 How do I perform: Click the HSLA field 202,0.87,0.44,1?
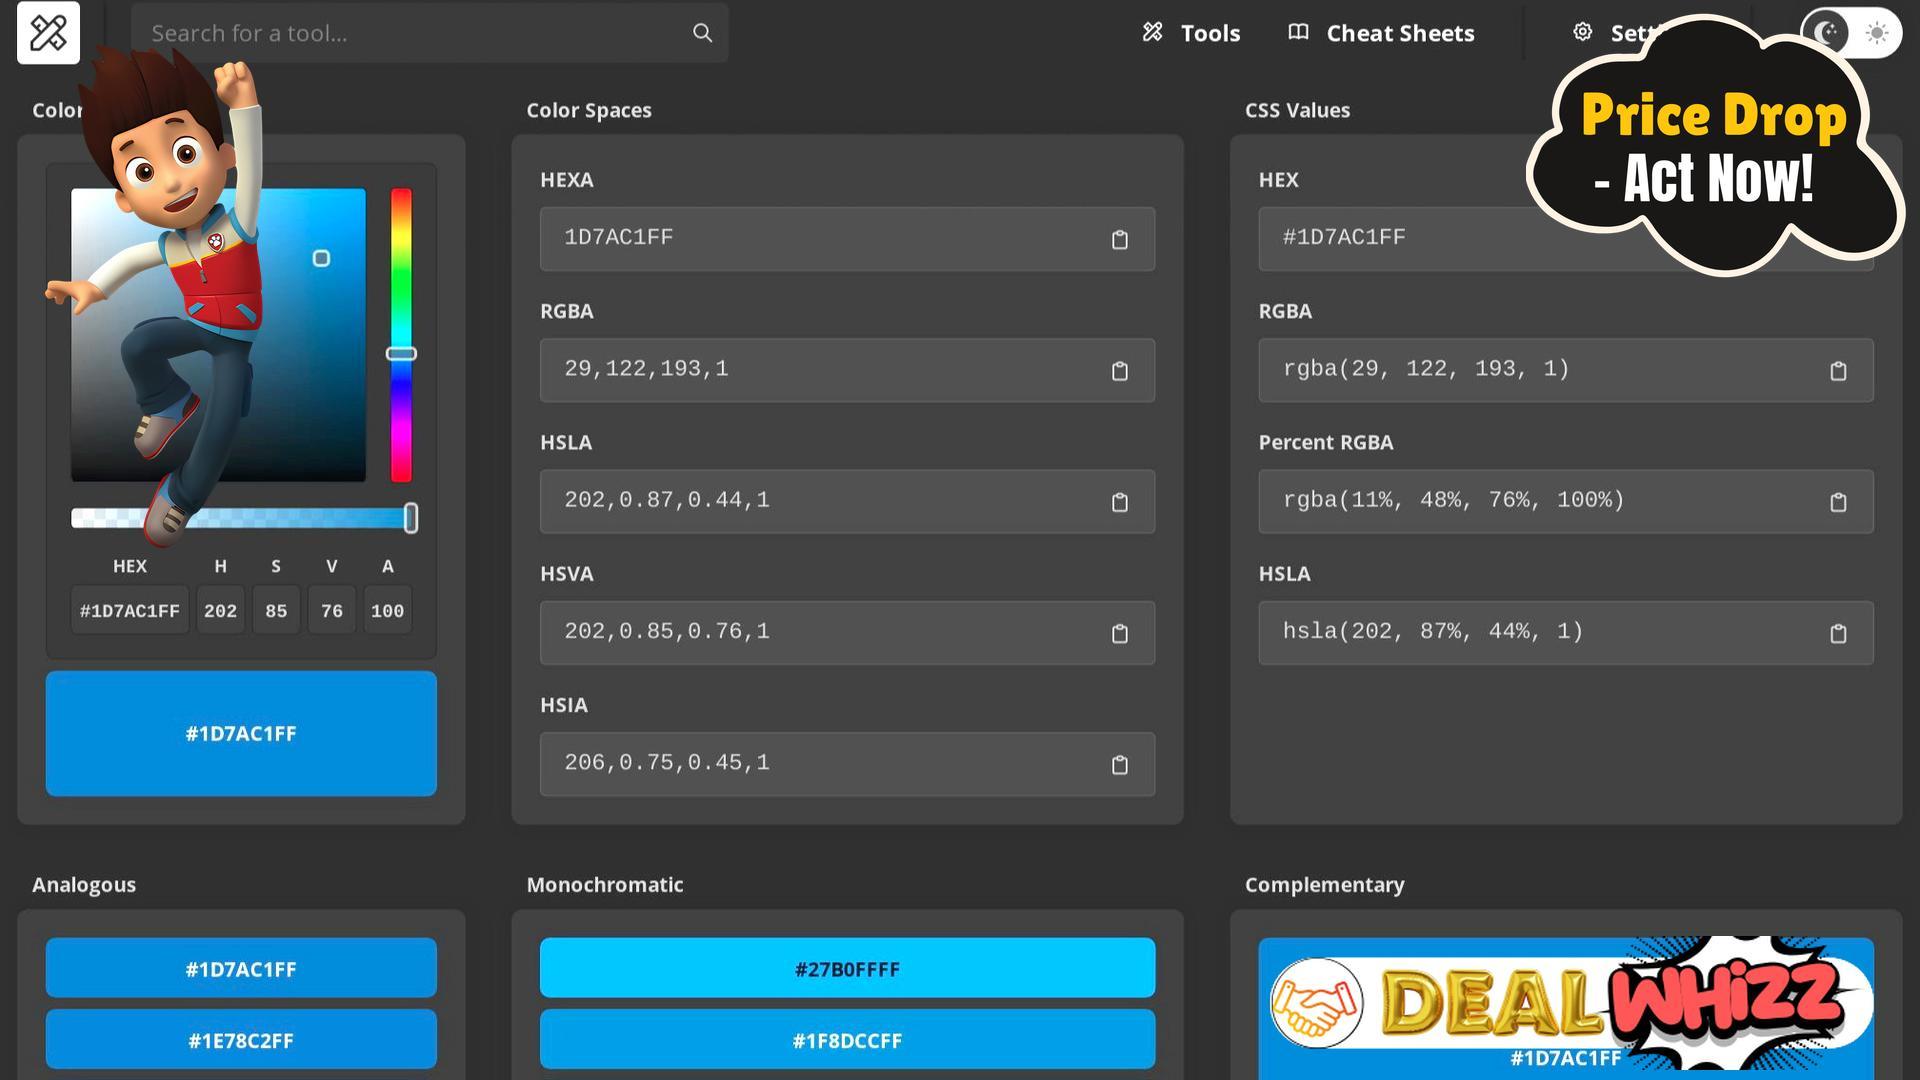pyautogui.click(x=847, y=501)
